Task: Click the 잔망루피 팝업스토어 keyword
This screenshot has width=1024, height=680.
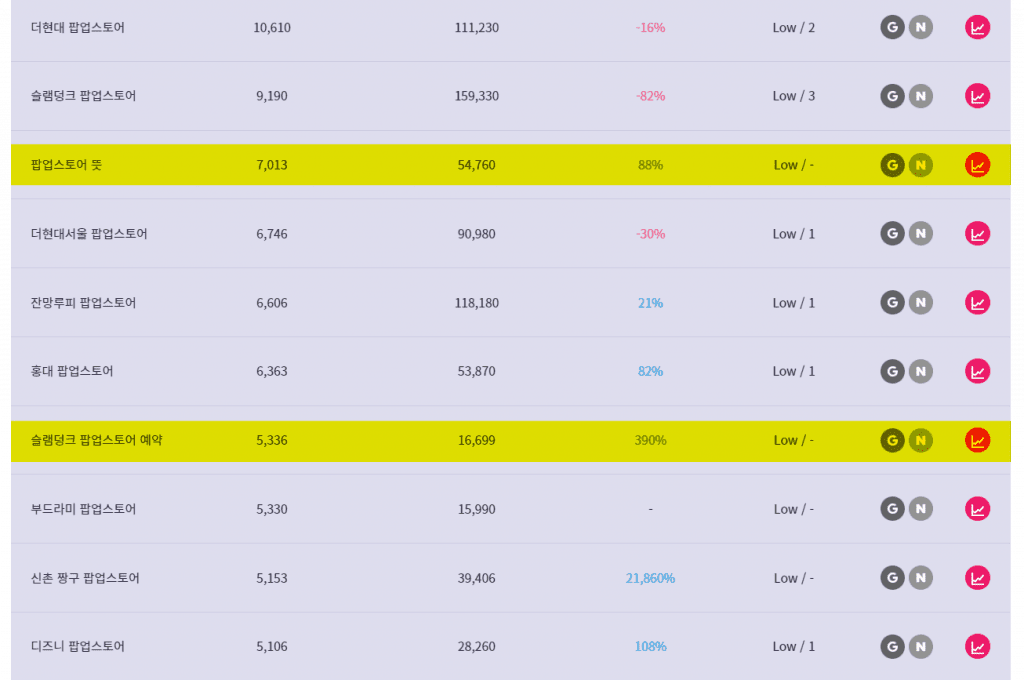Action: tap(84, 302)
